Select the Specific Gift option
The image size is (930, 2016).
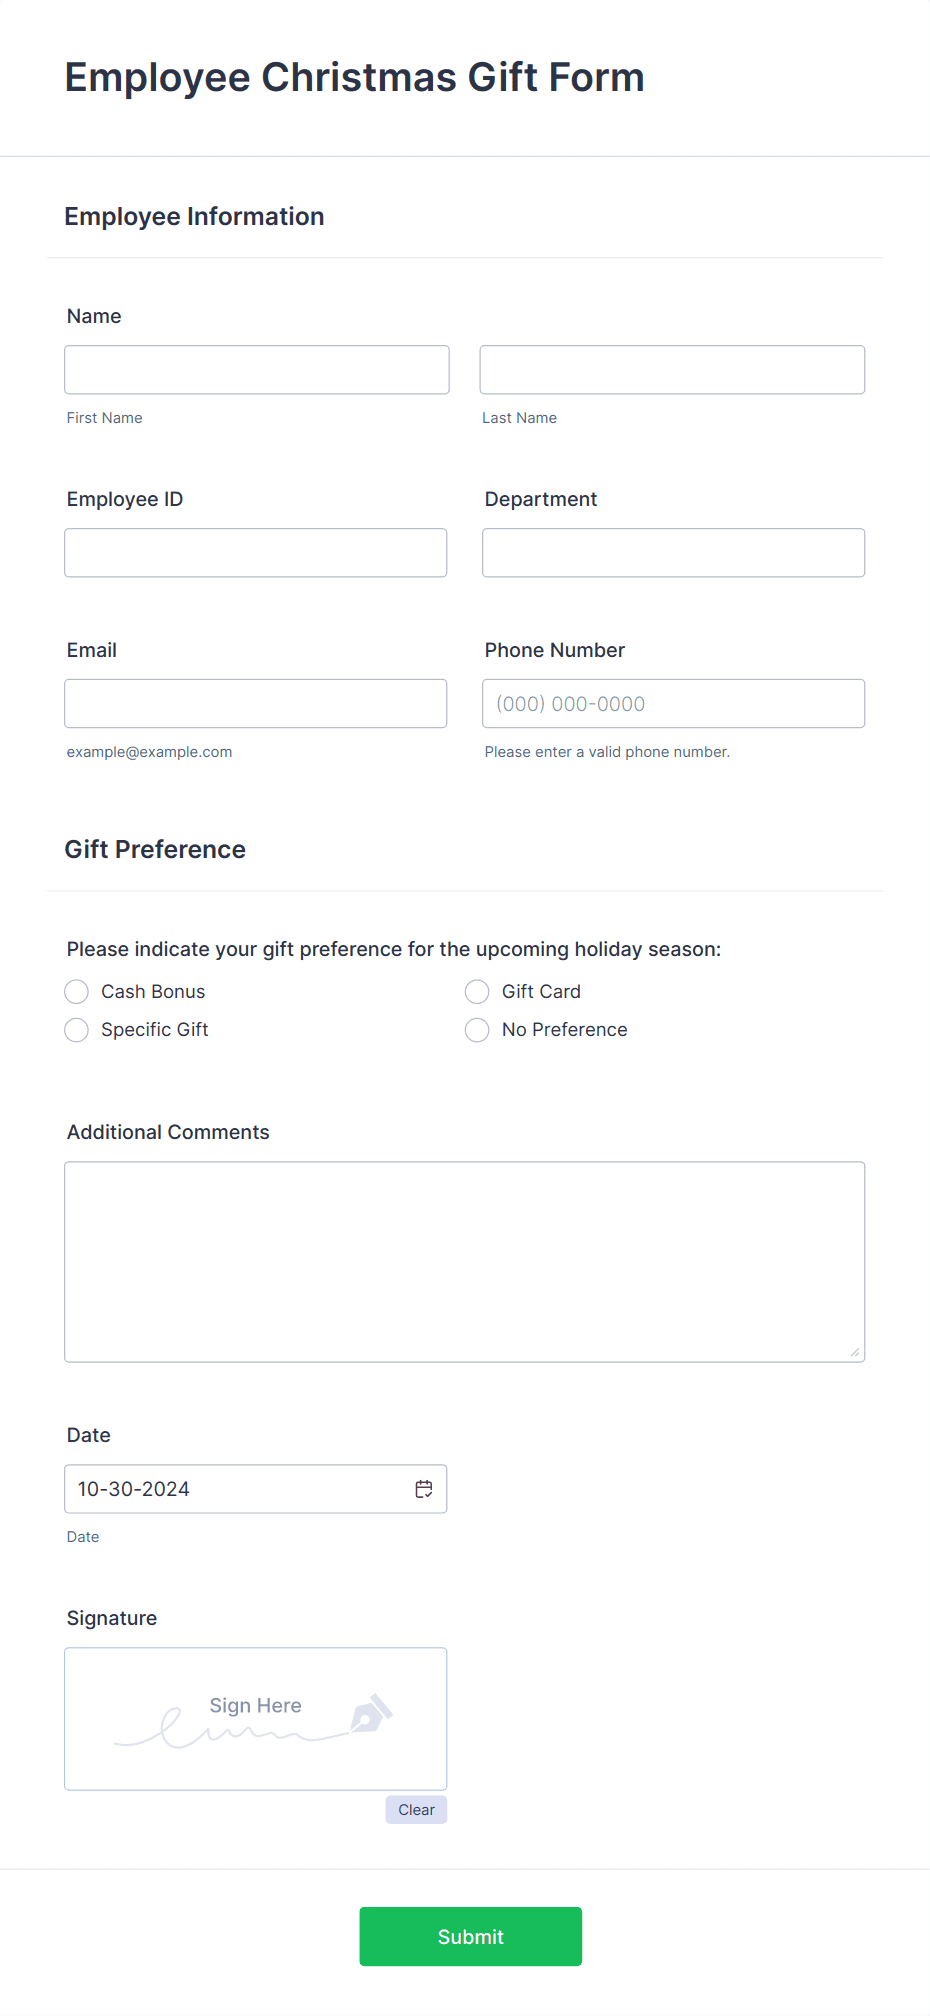pyautogui.click(x=76, y=1029)
